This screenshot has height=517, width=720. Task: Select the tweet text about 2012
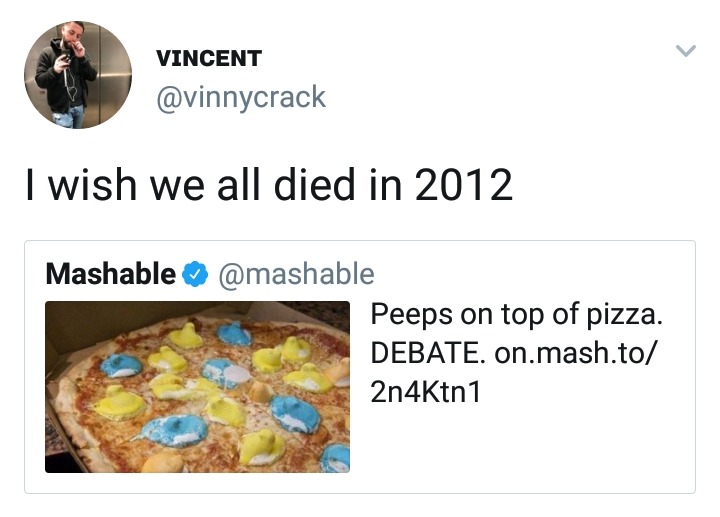coord(269,185)
